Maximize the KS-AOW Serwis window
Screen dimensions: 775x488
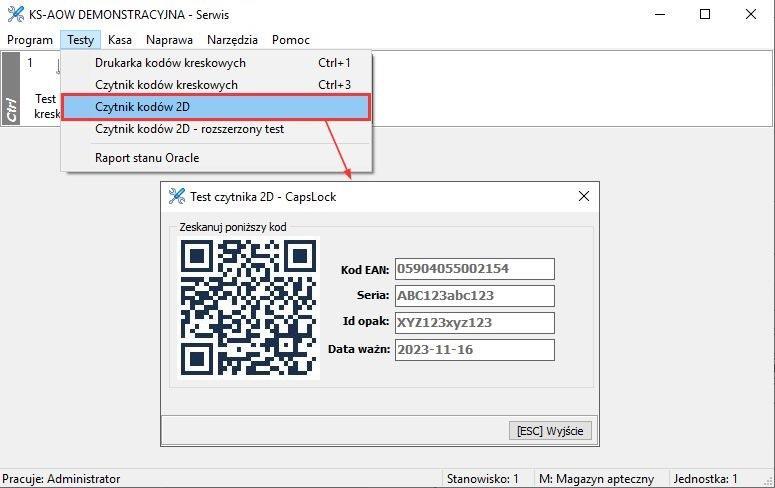point(705,14)
